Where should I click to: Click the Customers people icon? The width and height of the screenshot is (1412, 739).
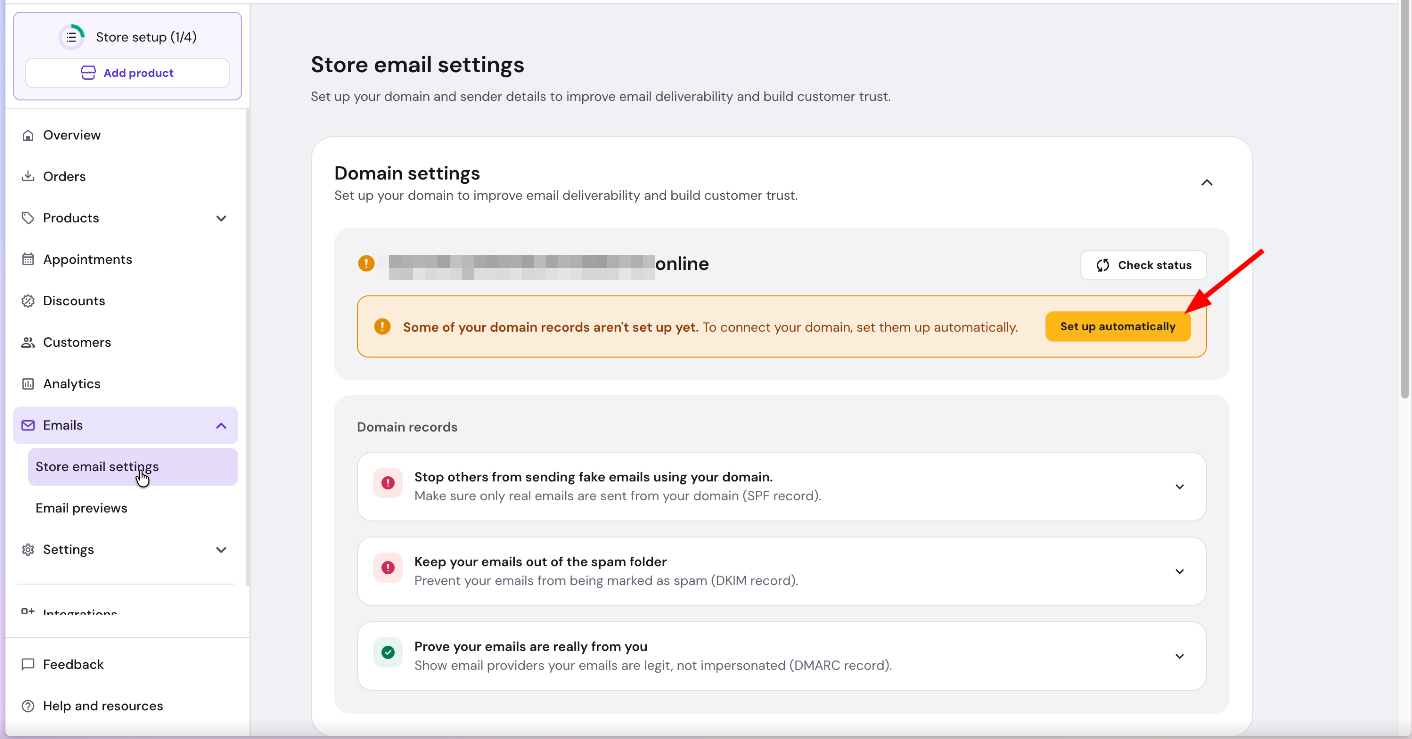coord(28,343)
